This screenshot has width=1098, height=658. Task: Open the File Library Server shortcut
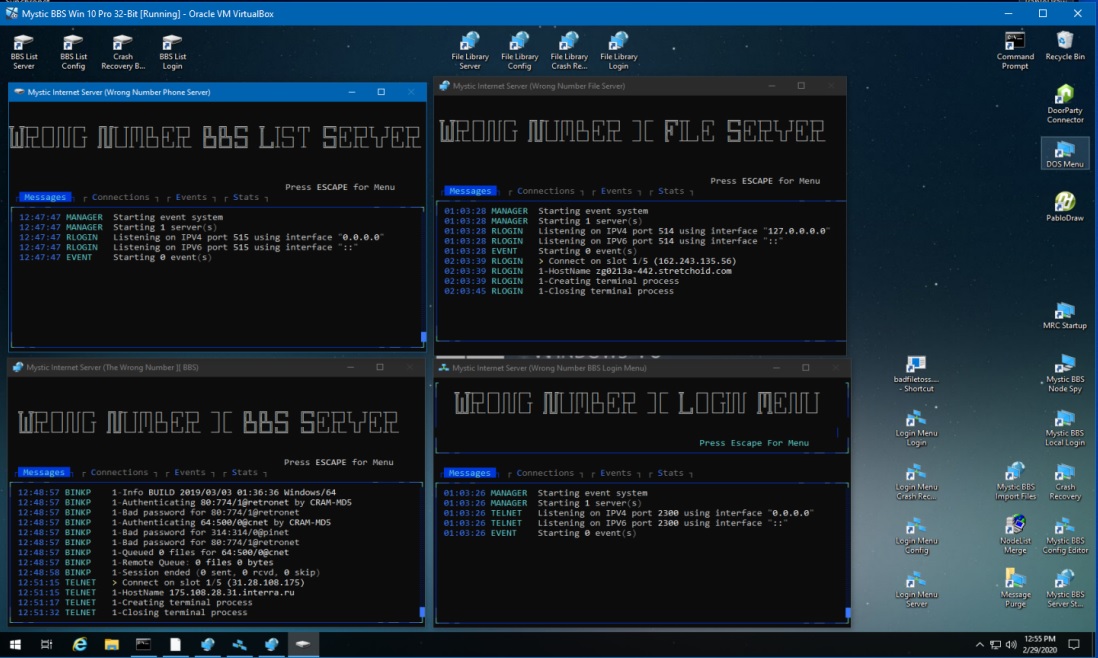(470, 51)
